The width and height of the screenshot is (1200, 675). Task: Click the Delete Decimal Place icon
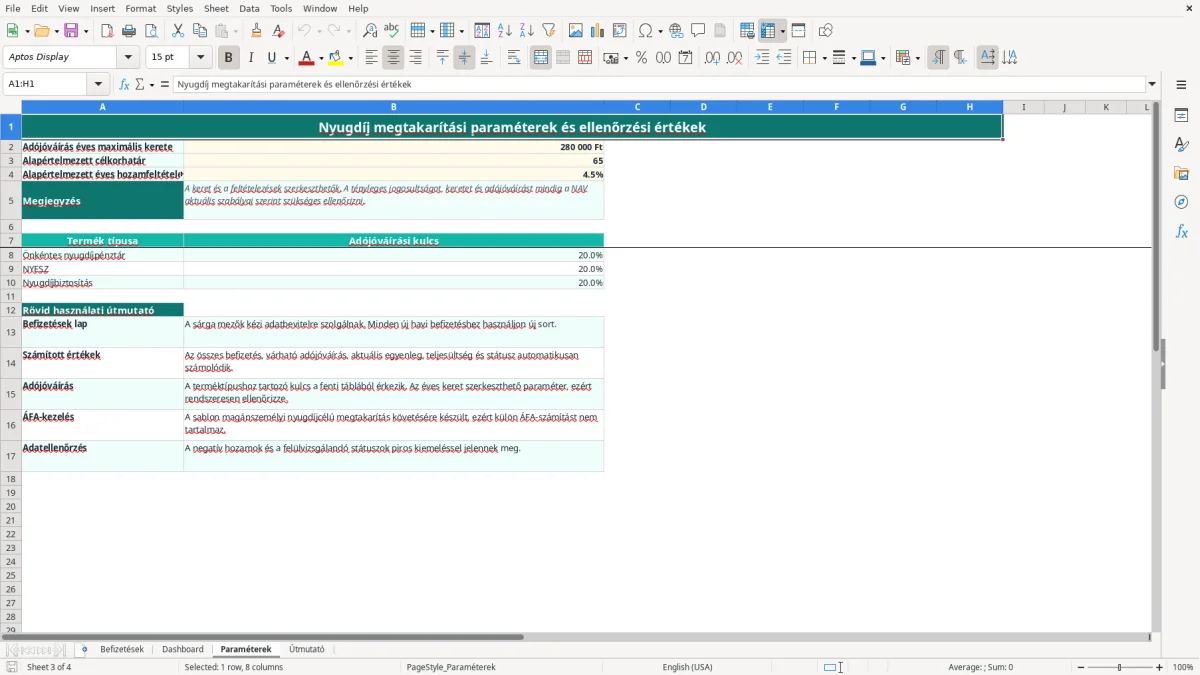tap(735, 57)
